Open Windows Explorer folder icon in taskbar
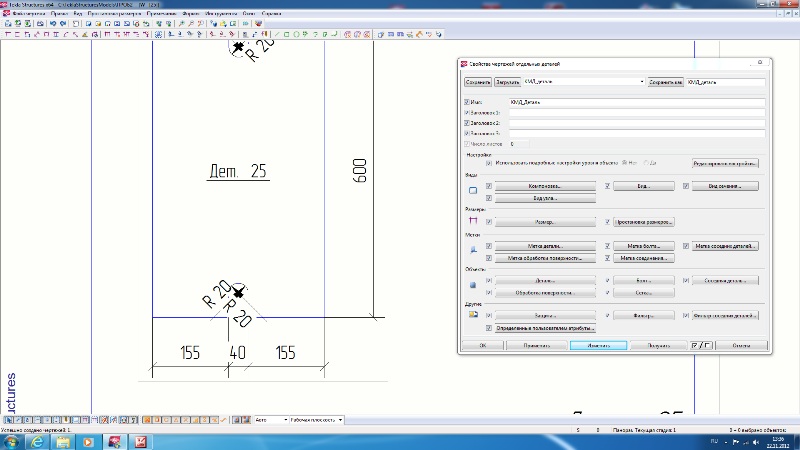 (62, 441)
